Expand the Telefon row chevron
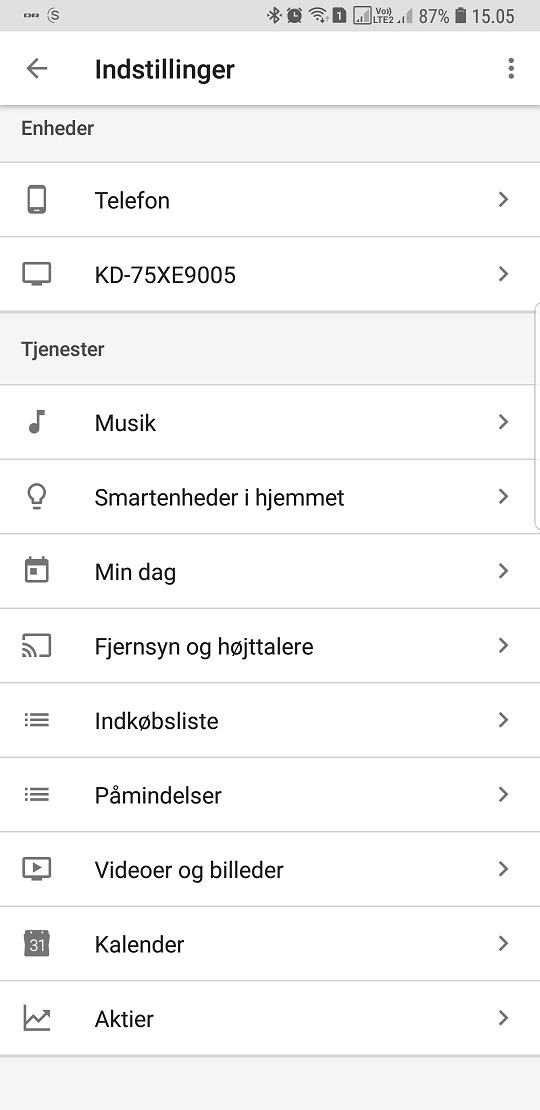This screenshot has width=540, height=1110. click(503, 200)
